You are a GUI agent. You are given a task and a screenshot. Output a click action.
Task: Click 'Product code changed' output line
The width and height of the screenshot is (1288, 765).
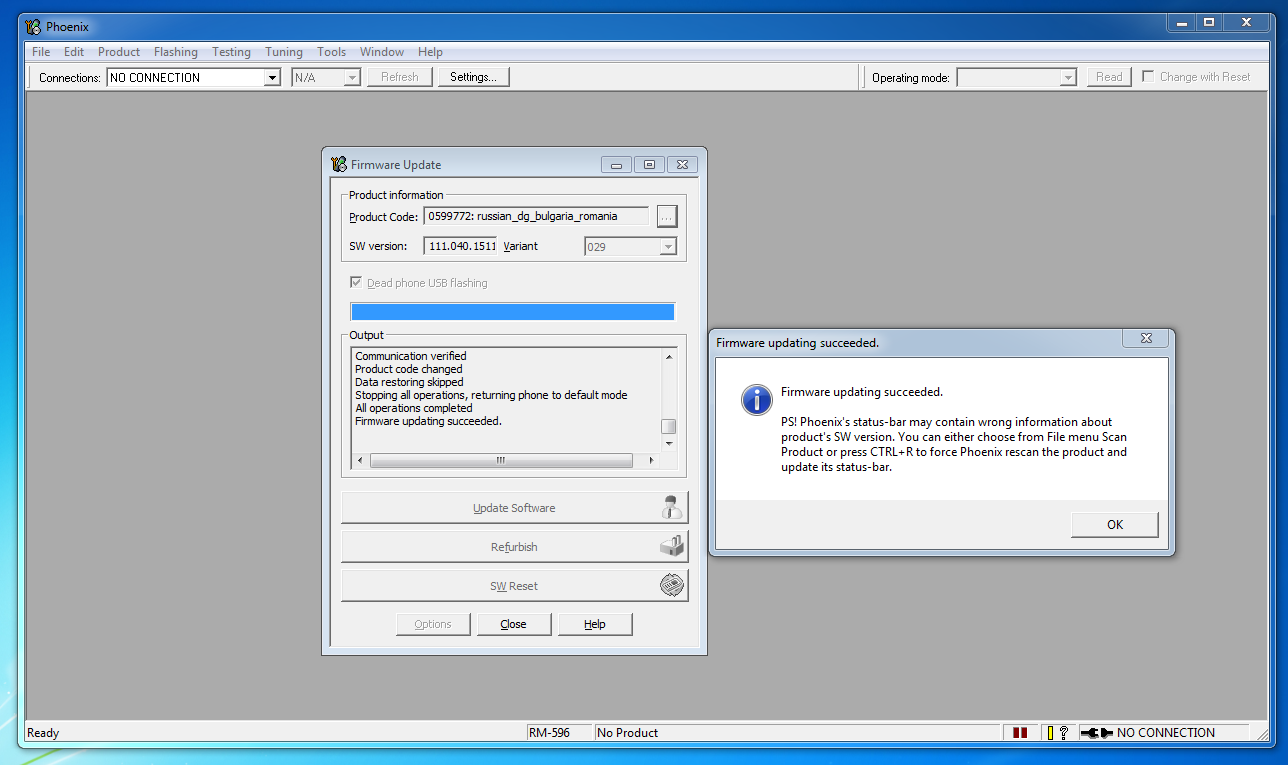tap(409, 369)
